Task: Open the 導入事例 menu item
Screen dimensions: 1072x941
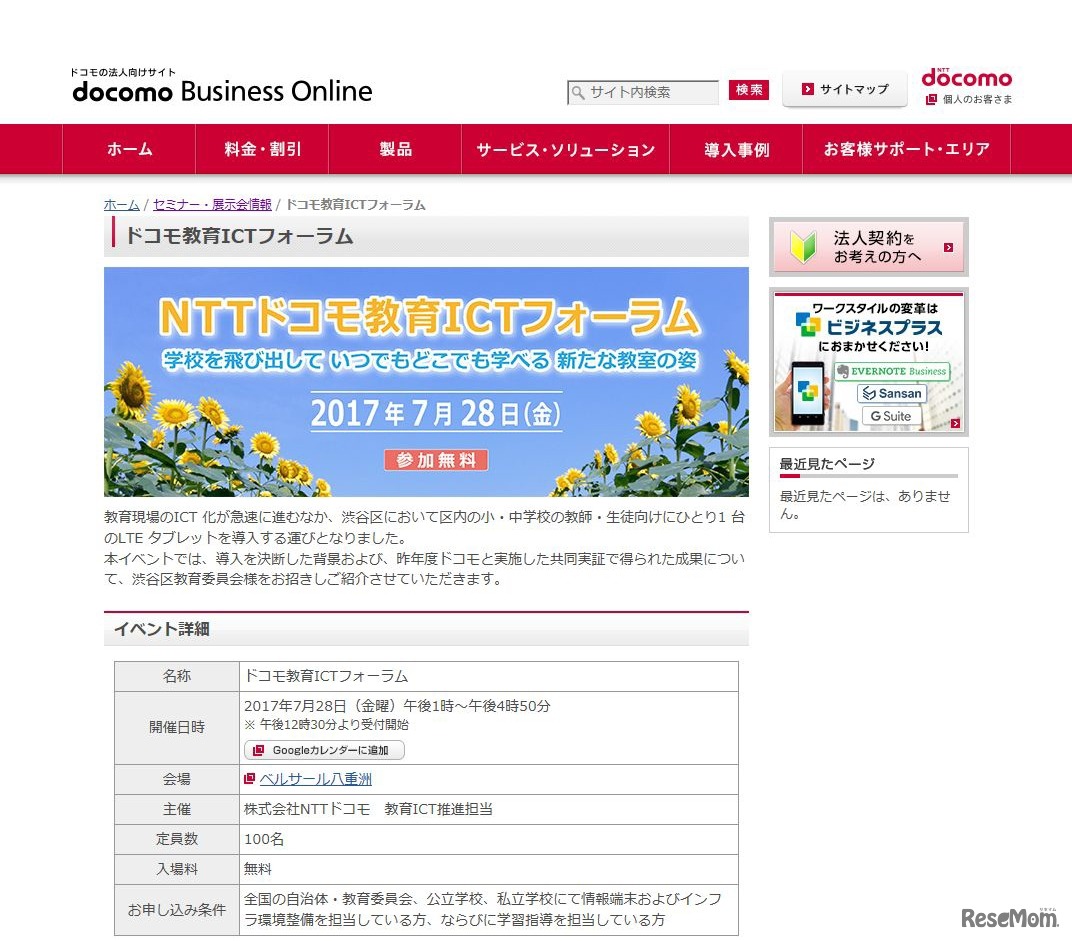Action: [x=736, y=149]
